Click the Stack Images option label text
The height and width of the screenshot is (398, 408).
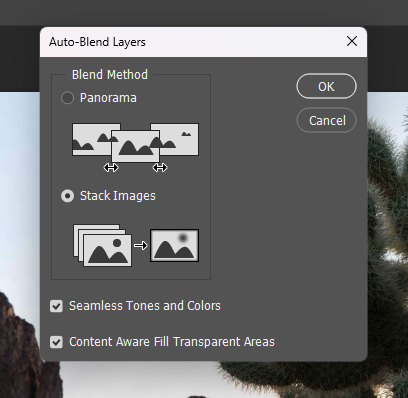(x=118, y=196)
